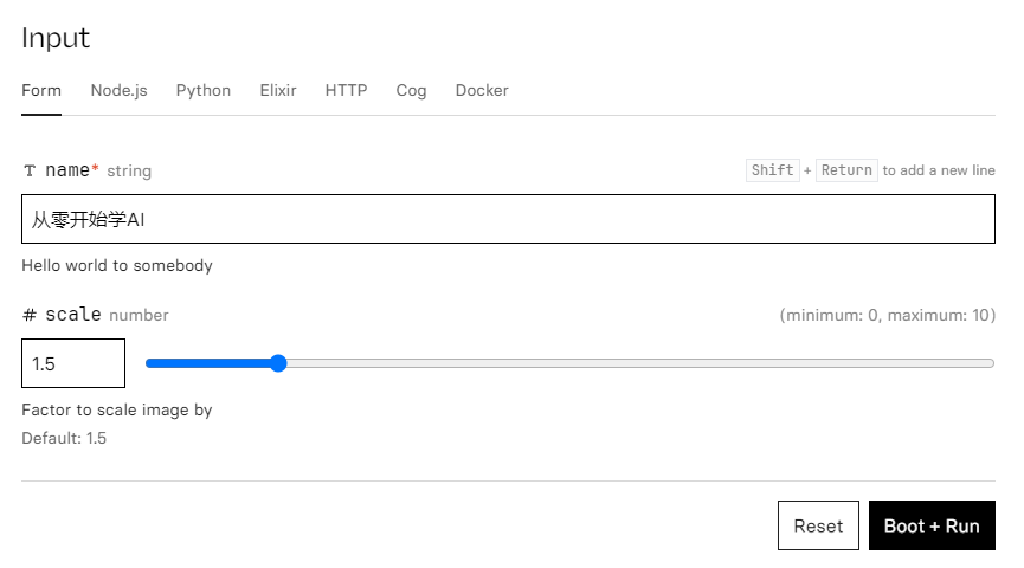Open the HTTP tab
This screenshot has width=1024, height=568.
pos(346,91)
